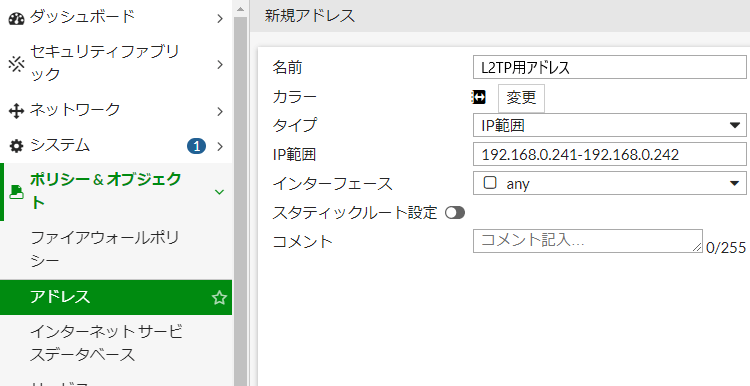Open ファイアウォールポリシー submenu
The height and width of the screenshot is (386, 750).
pyautogui.click(x=116, y=249)
